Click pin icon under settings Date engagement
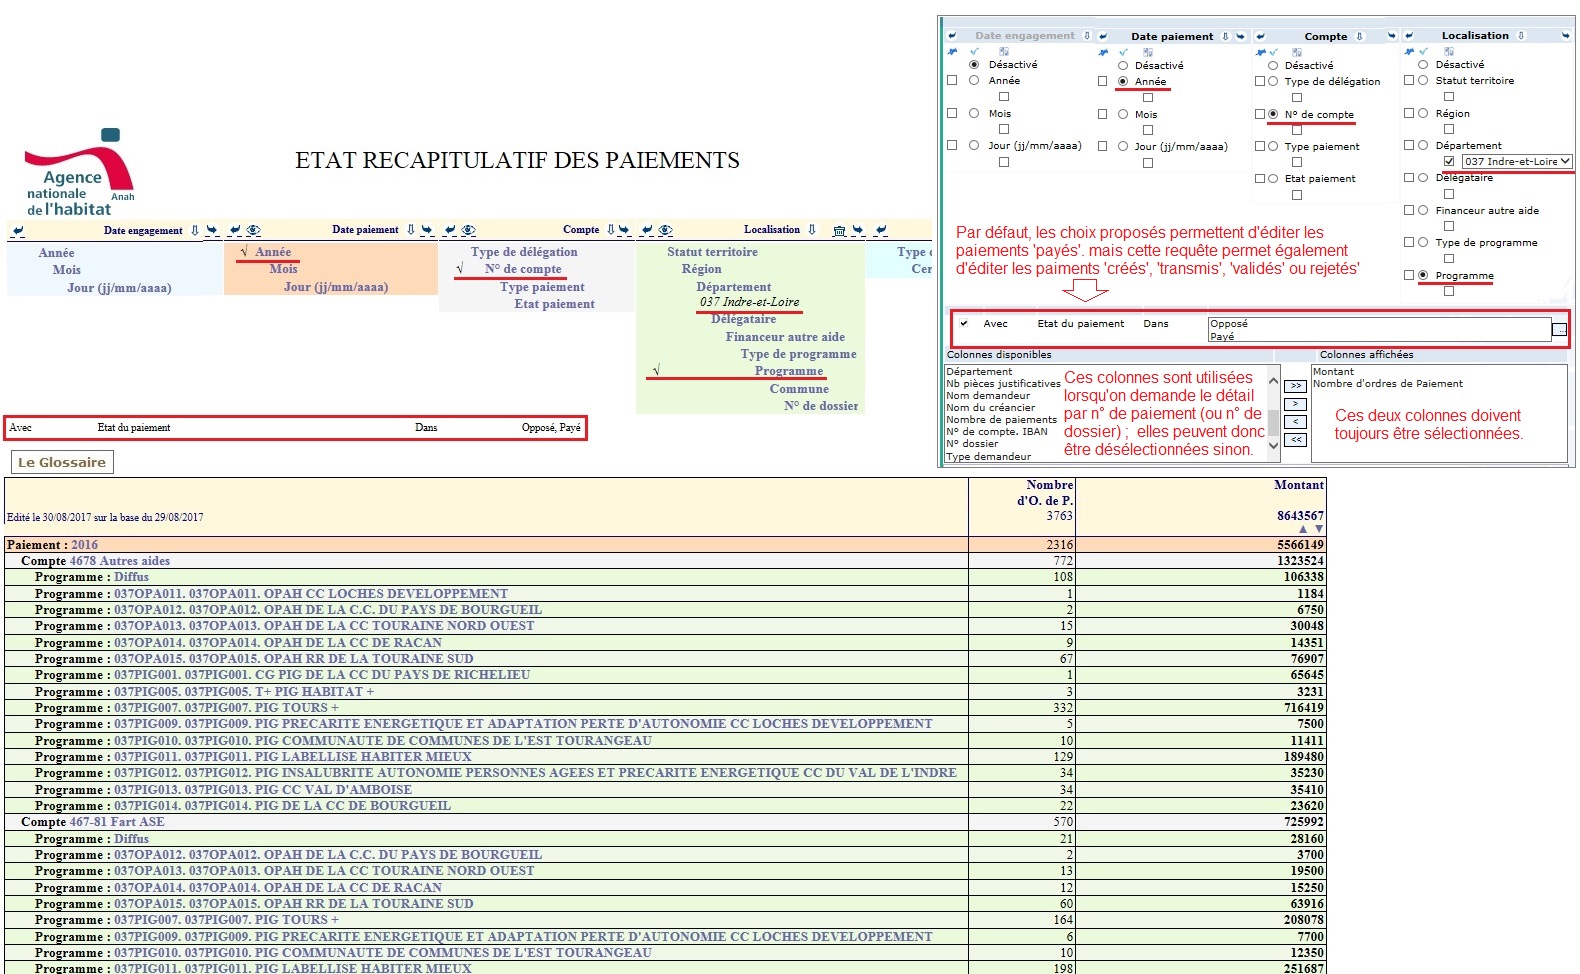 pos(952,51)
